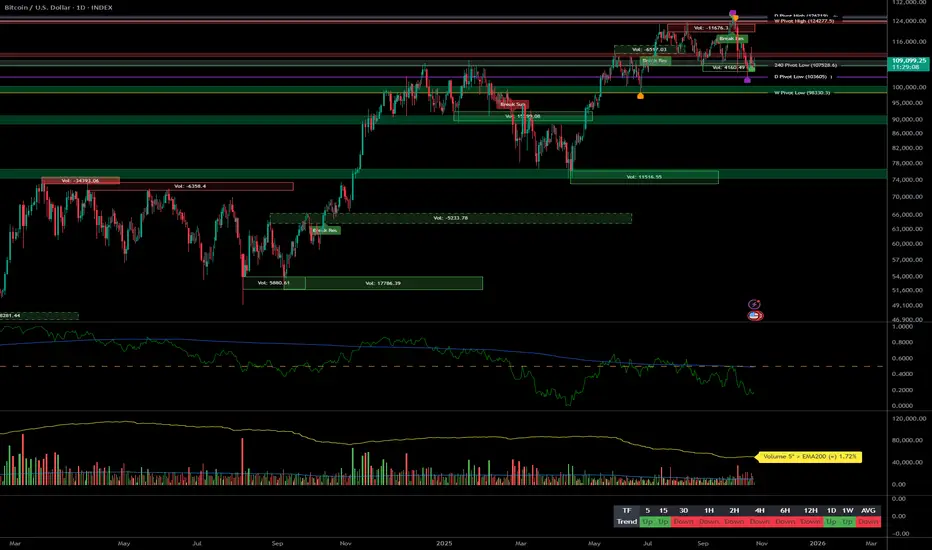Click 132,000.00 on the price scale

tap(909, 2)
